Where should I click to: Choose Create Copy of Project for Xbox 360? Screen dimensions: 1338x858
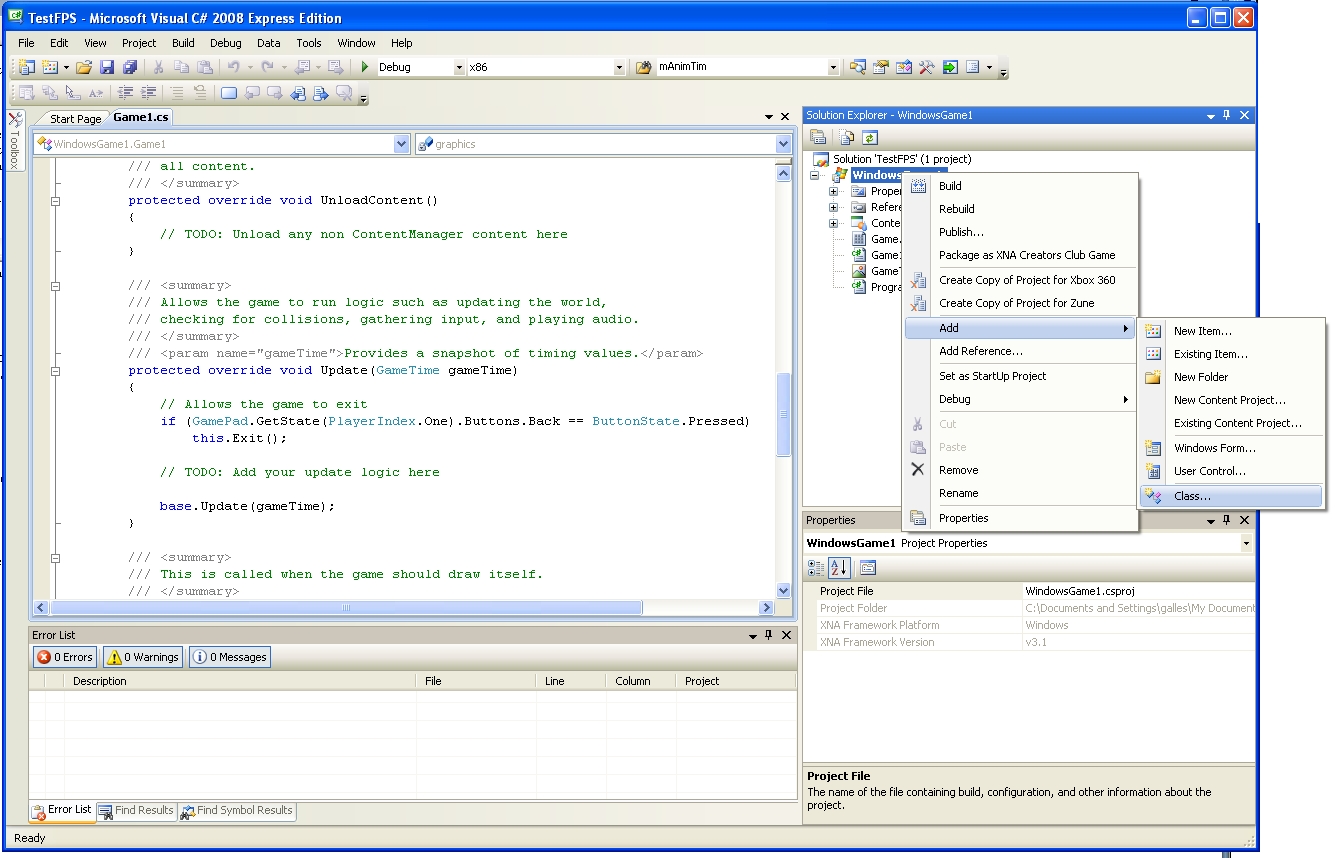point(1020,280)
